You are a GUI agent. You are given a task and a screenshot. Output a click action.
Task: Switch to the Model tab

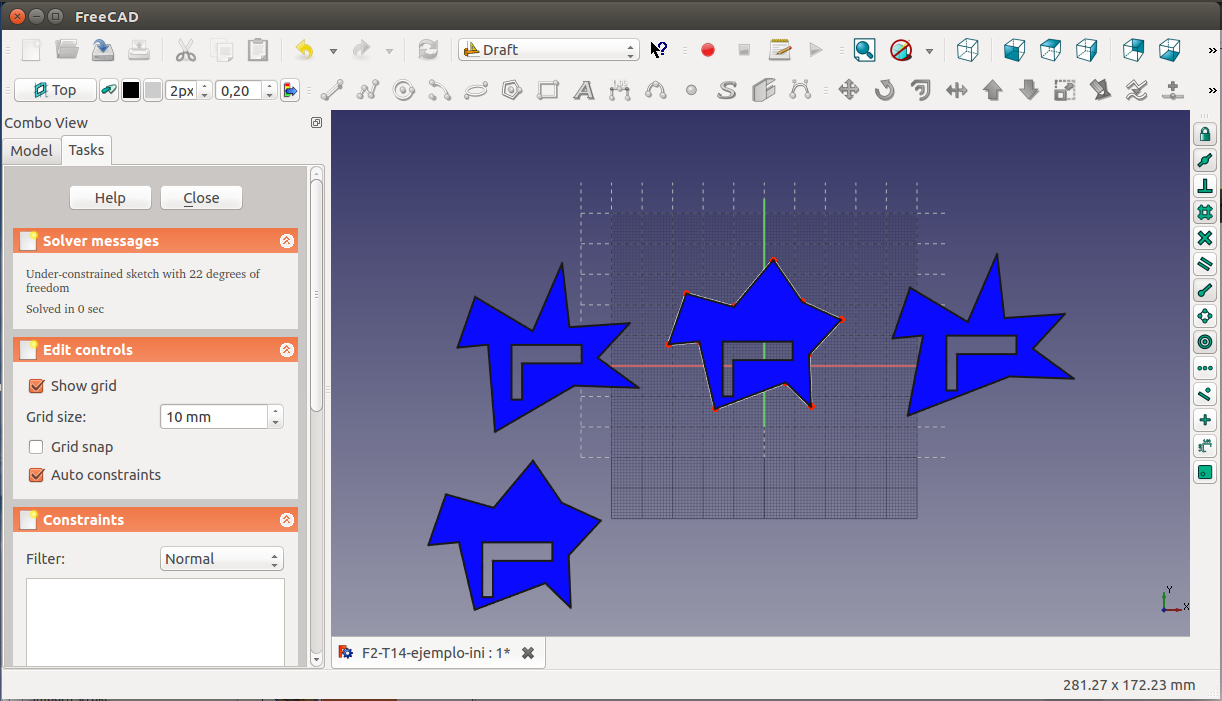point(31,150)
